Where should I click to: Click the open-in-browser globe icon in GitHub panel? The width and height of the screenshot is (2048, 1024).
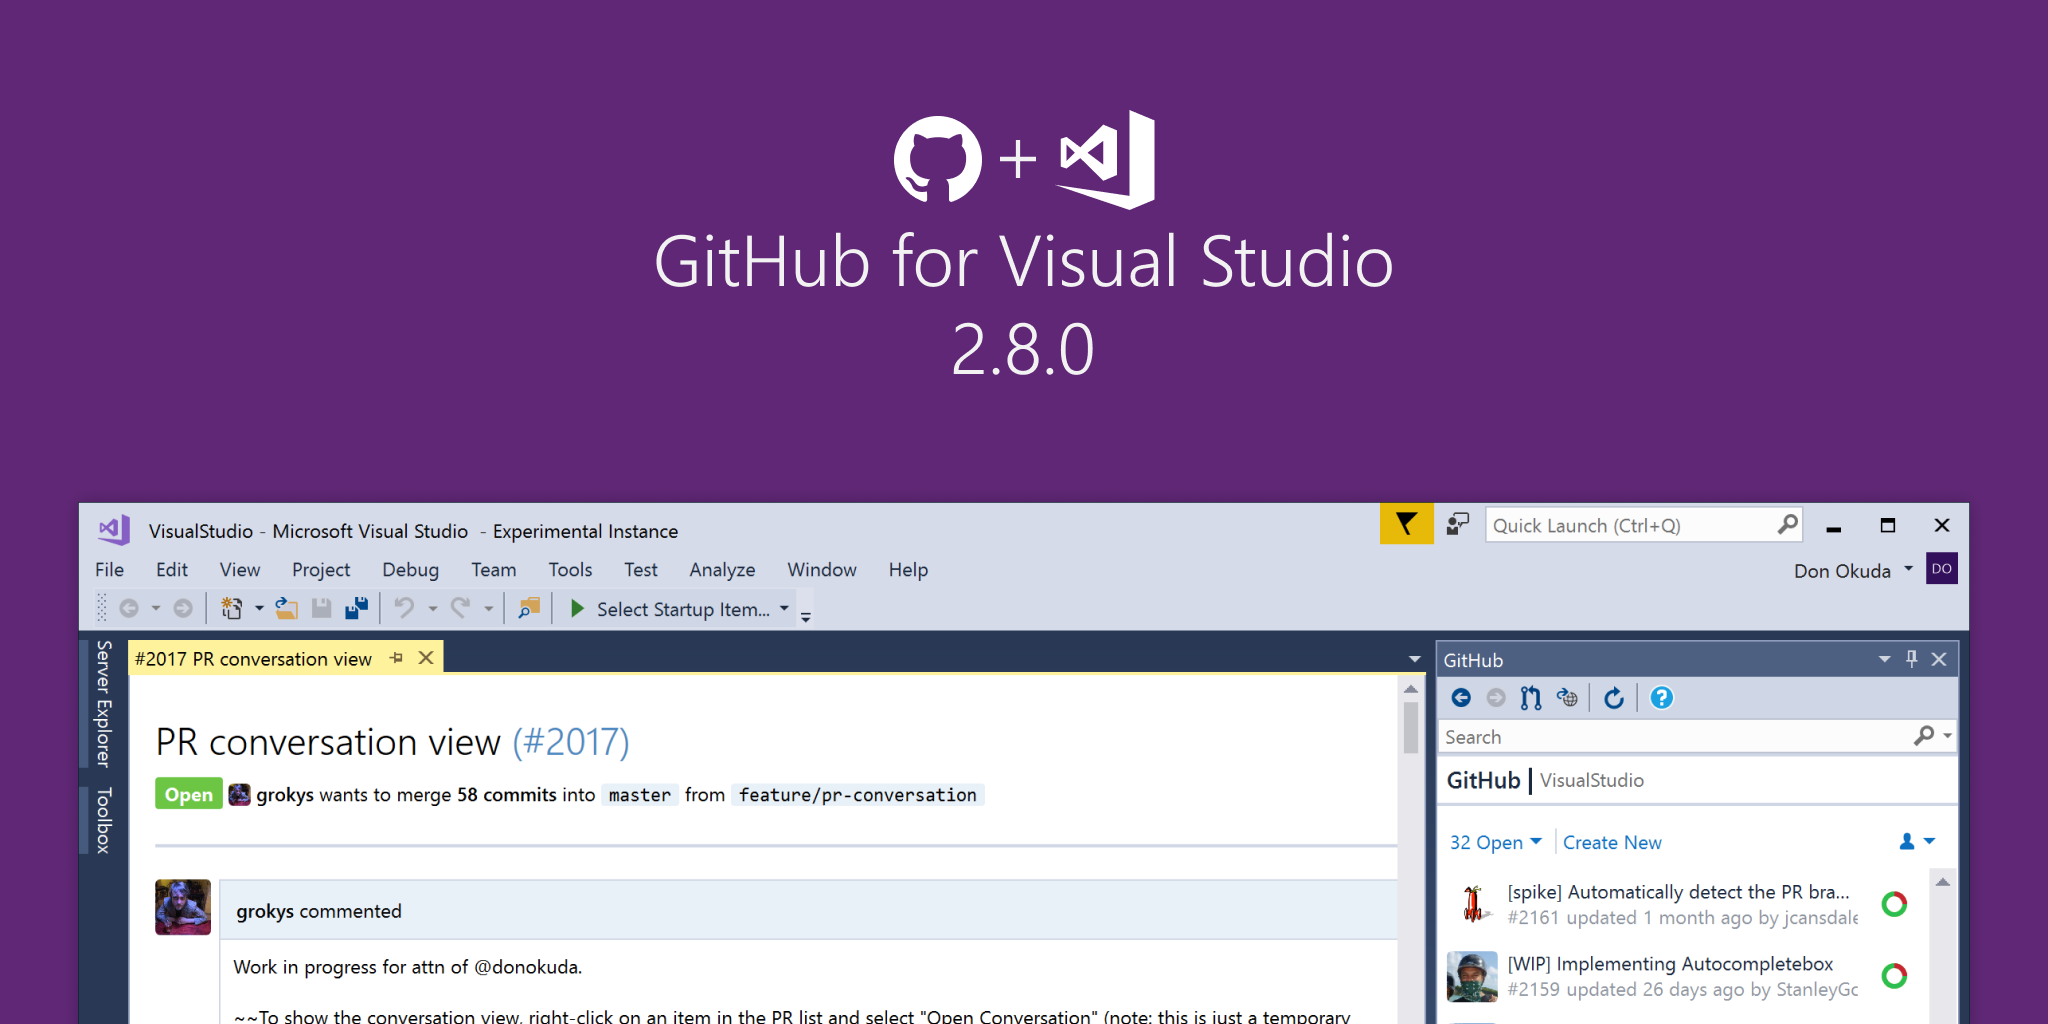(x=1567, y=698)
